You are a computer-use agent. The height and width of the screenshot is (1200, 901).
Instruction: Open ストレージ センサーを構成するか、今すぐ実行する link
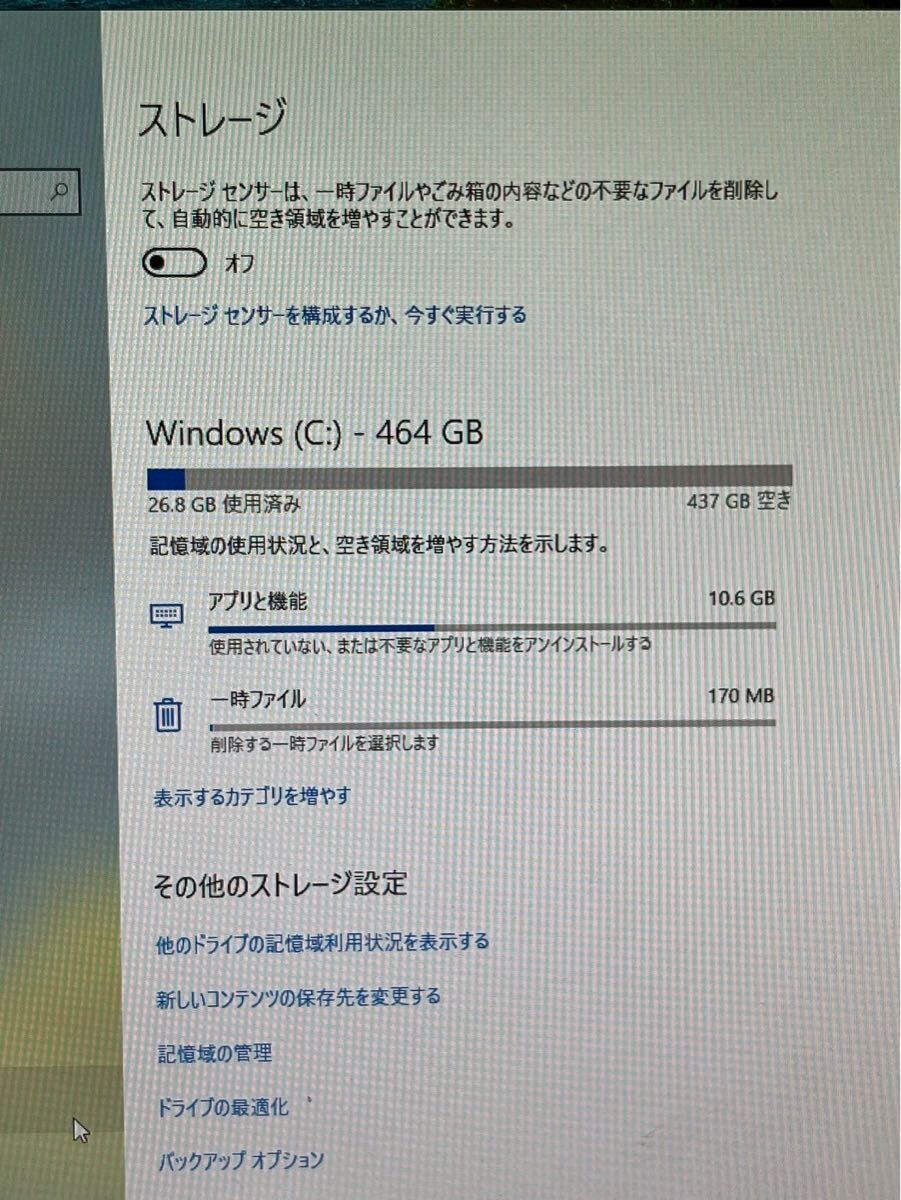(336, 315)
